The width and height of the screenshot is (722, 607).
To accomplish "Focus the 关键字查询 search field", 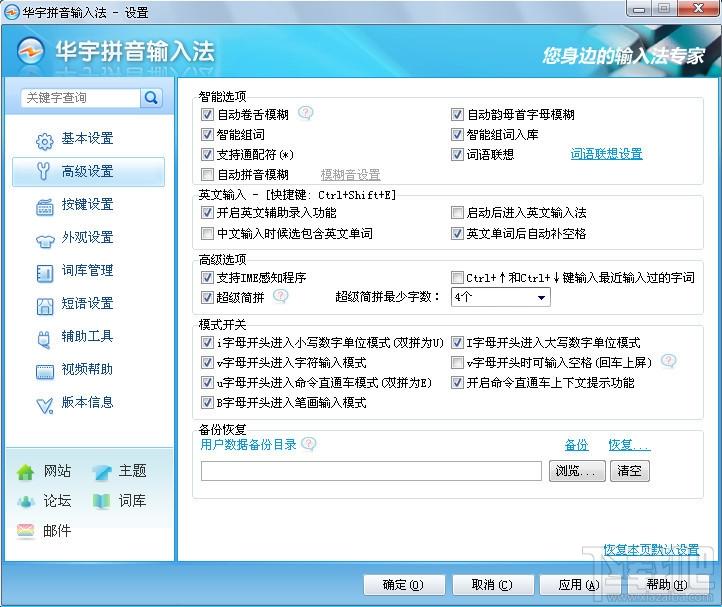I will [80, 98].
